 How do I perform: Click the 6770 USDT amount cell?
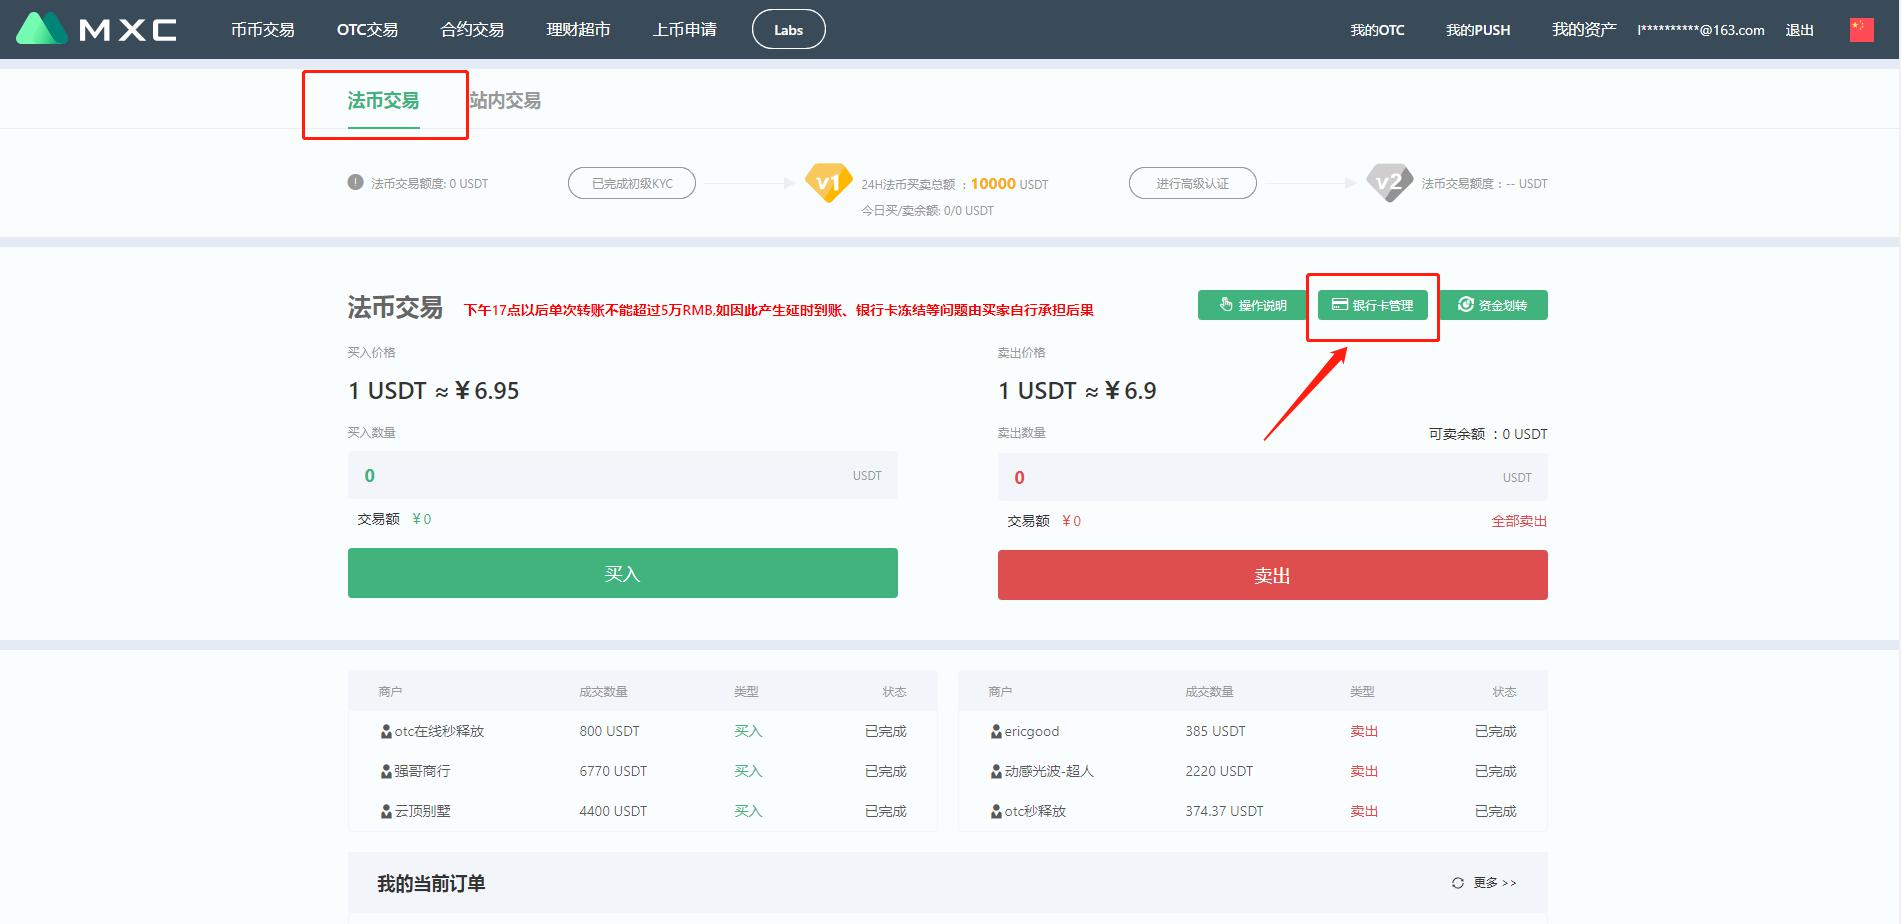point(613,771)
